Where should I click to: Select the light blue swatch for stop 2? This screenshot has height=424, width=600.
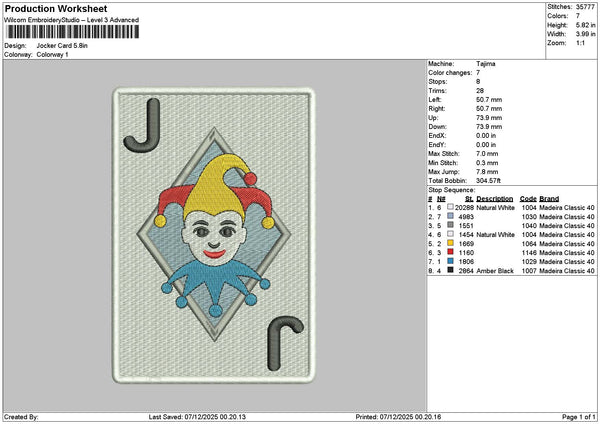click(450, 217)
